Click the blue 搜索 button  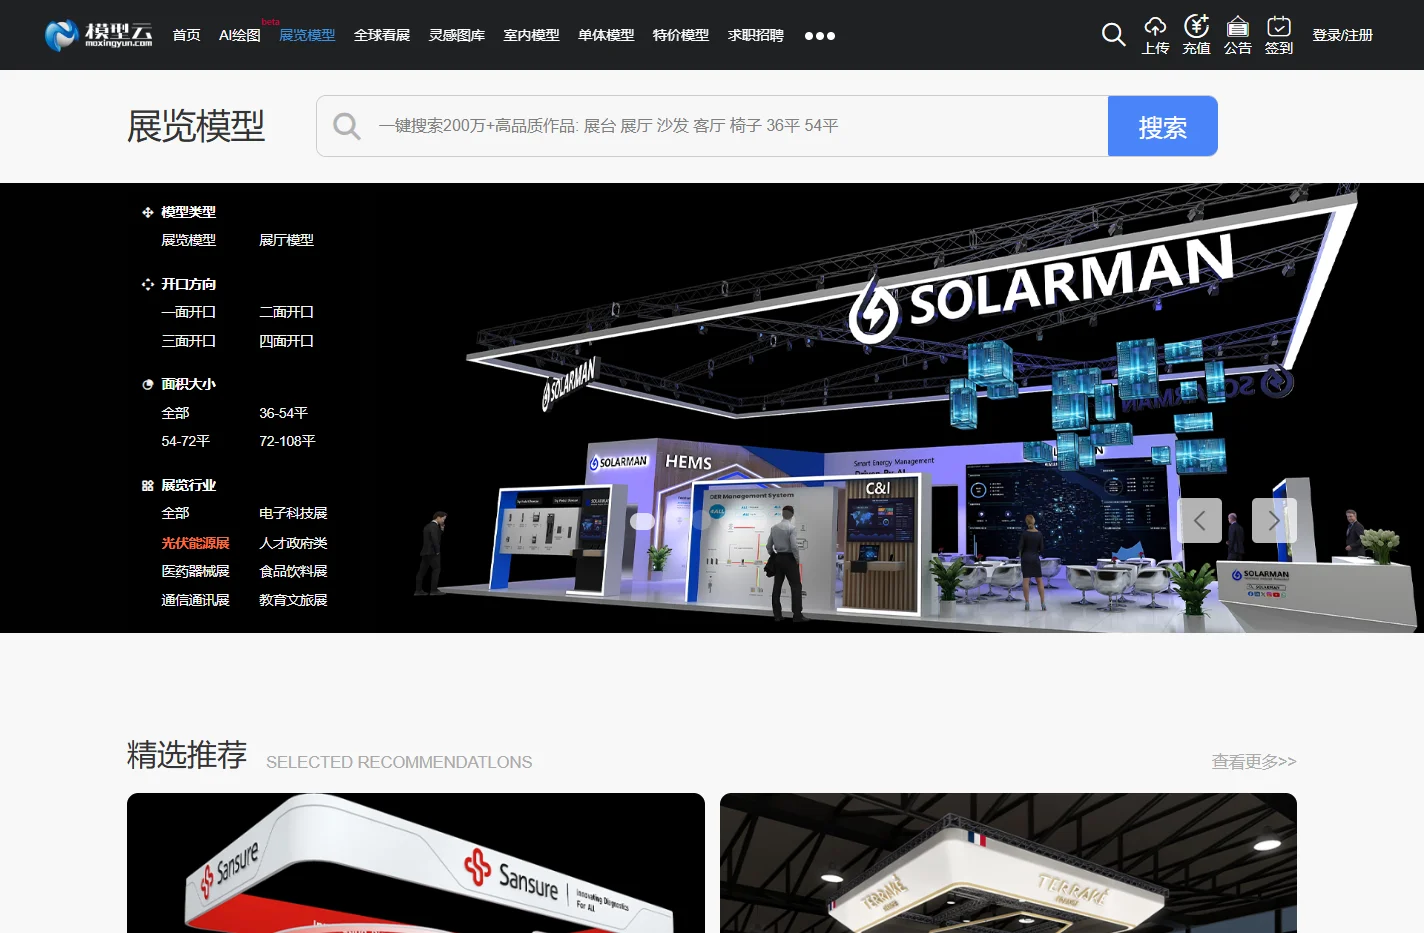[1163, 126]
